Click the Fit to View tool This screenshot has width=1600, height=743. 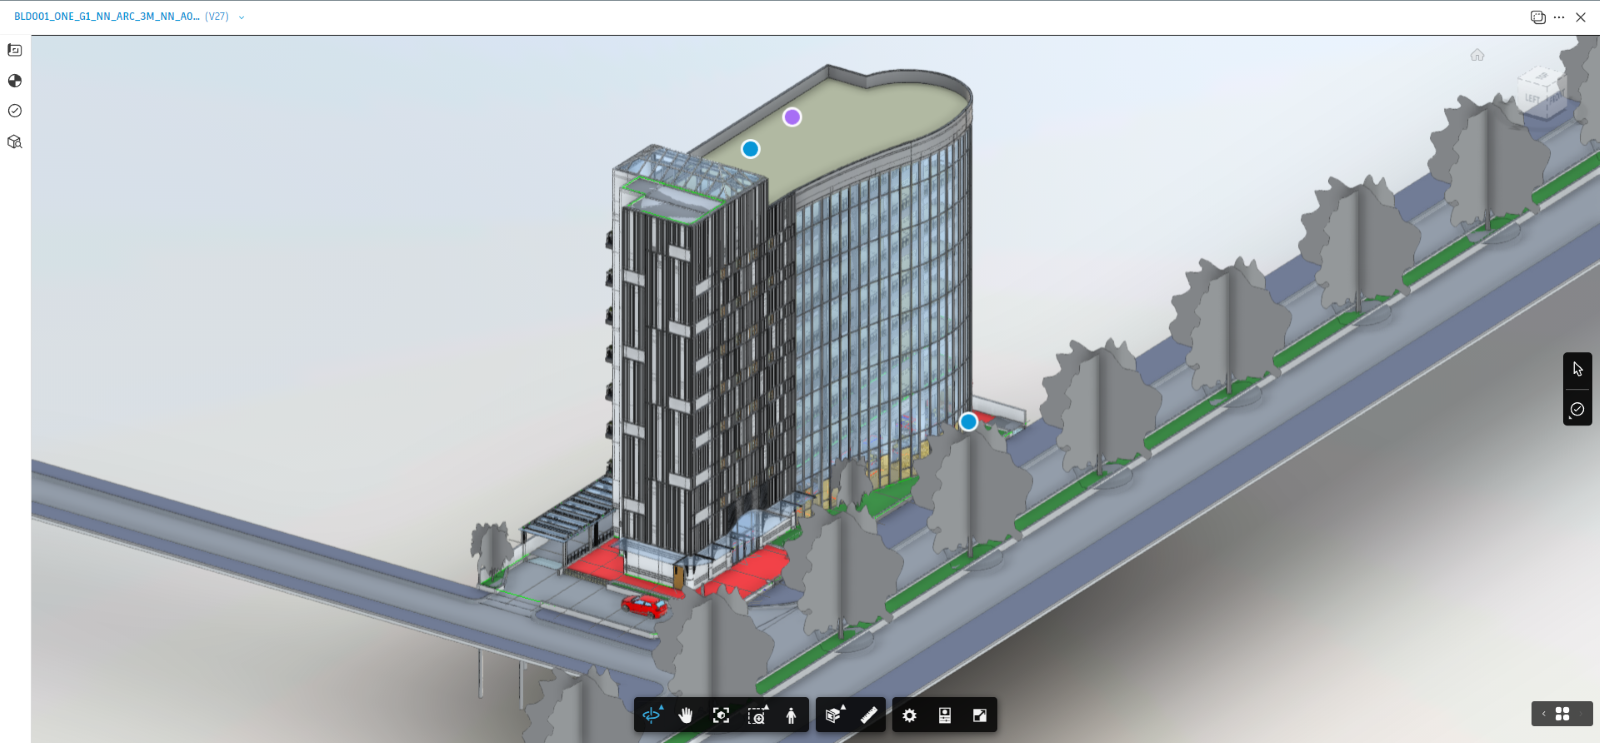pyautogui.click(x=721, y=715)
